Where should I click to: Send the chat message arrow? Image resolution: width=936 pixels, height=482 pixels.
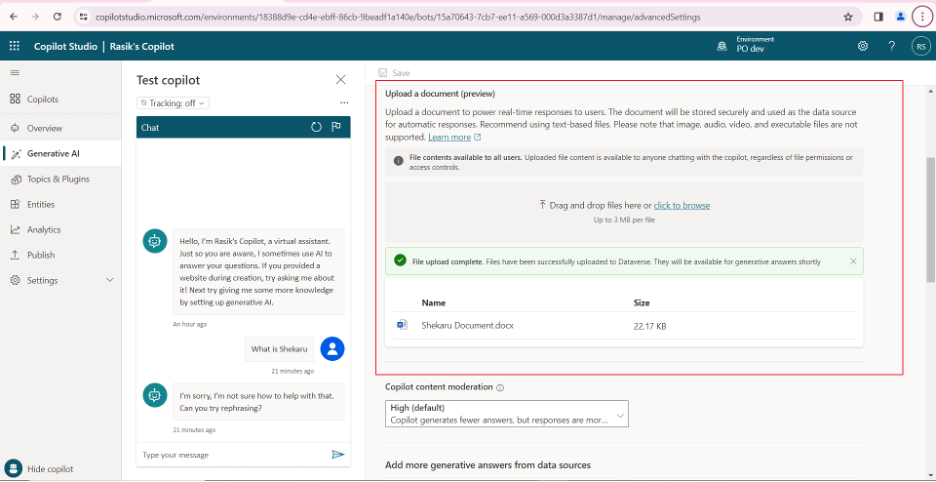coord(338,455)
